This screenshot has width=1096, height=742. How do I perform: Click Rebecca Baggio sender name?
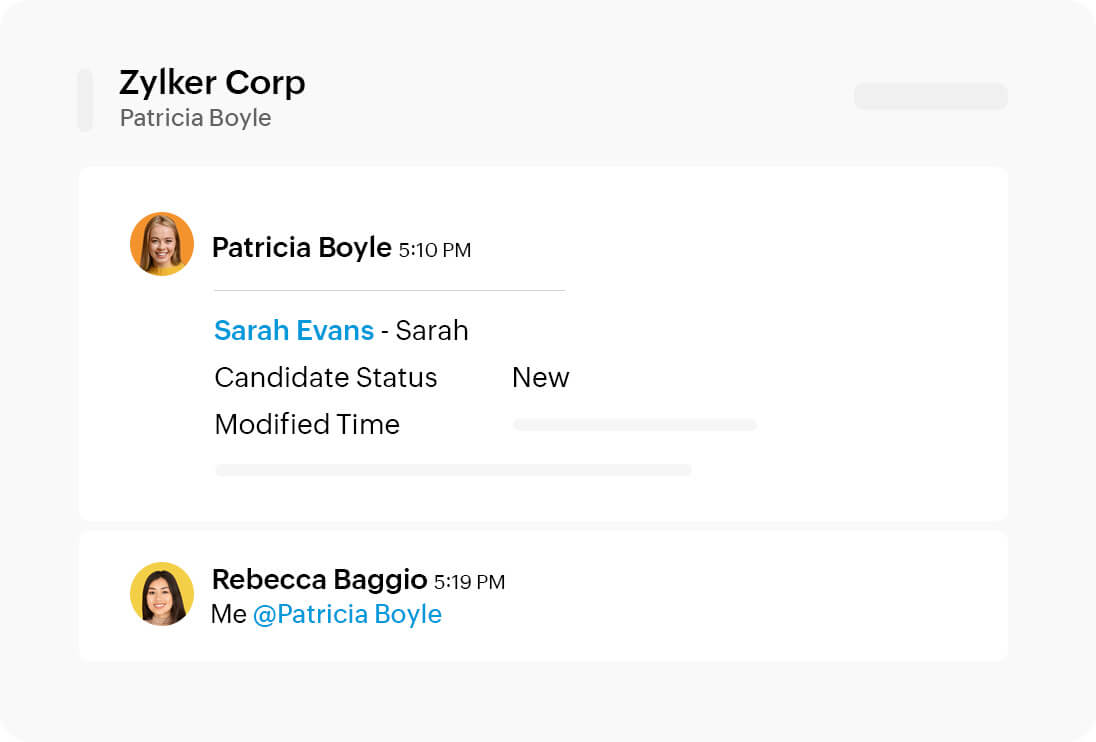[319, 580]
